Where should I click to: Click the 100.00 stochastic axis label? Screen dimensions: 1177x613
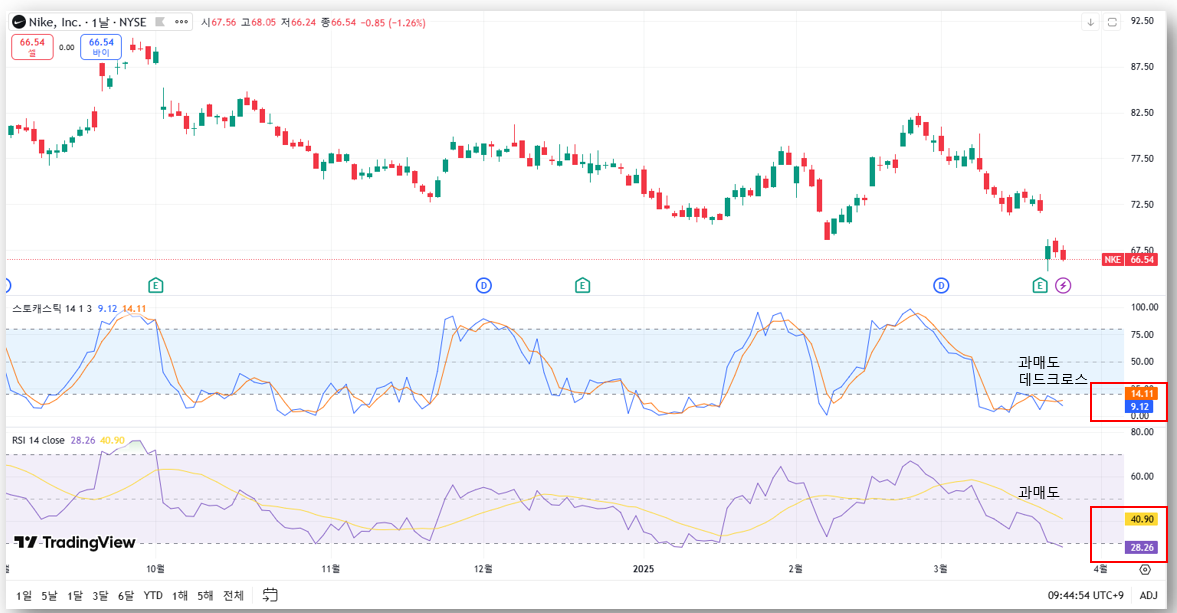tap(1144, 307)
